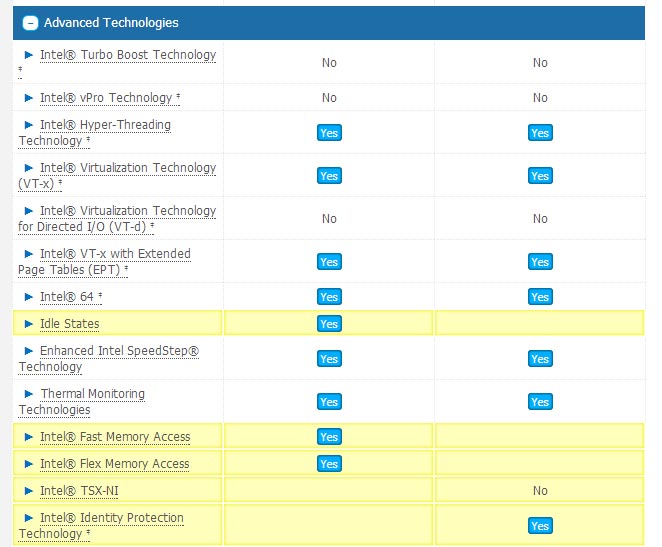Click second column Yes badge for Intel 64
662x547 pixels.
[540, 297]
